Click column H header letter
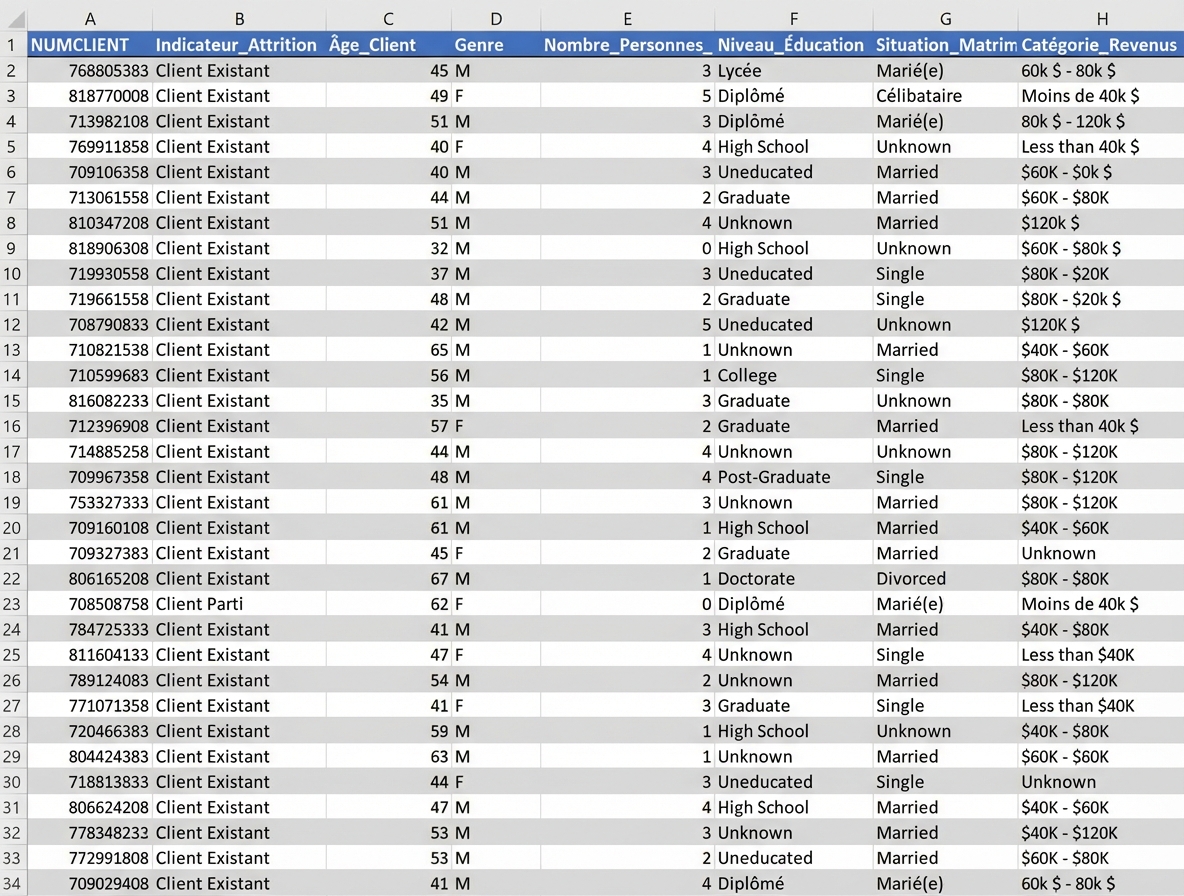 click(x=1101, y=19)
